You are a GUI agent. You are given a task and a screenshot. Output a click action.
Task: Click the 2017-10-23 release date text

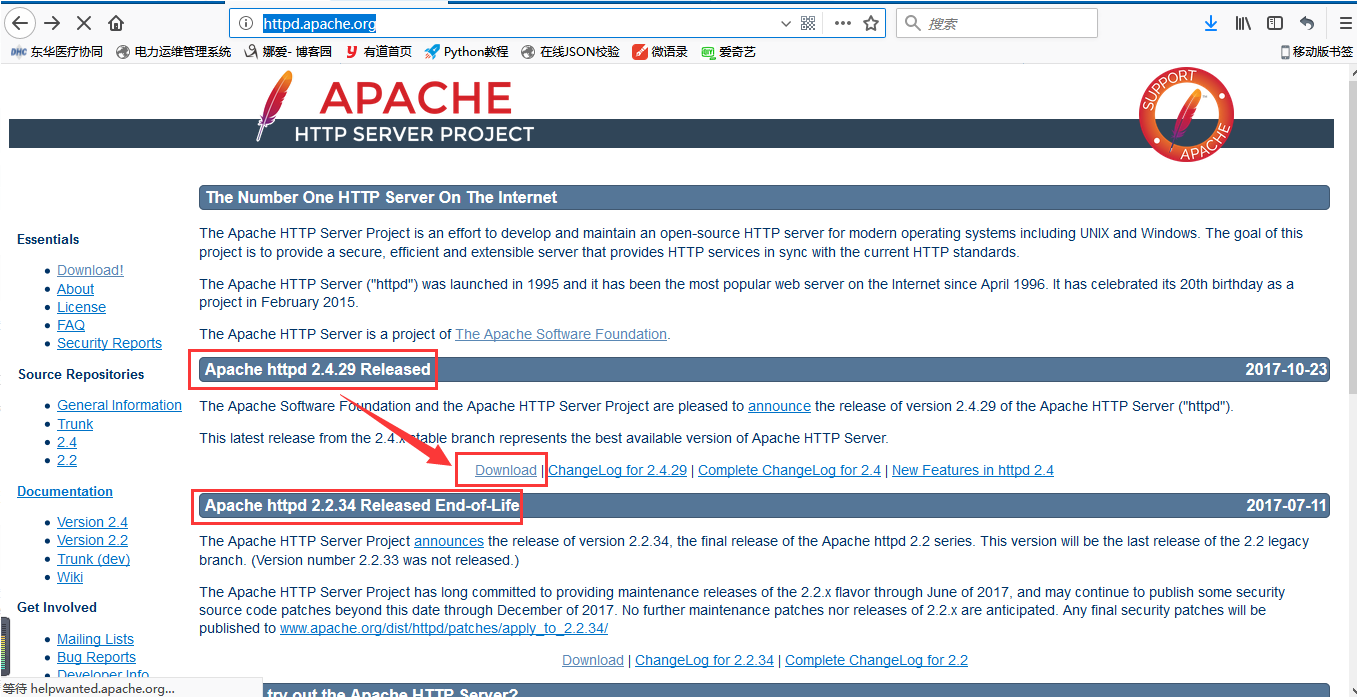(x=1286, y=370)
